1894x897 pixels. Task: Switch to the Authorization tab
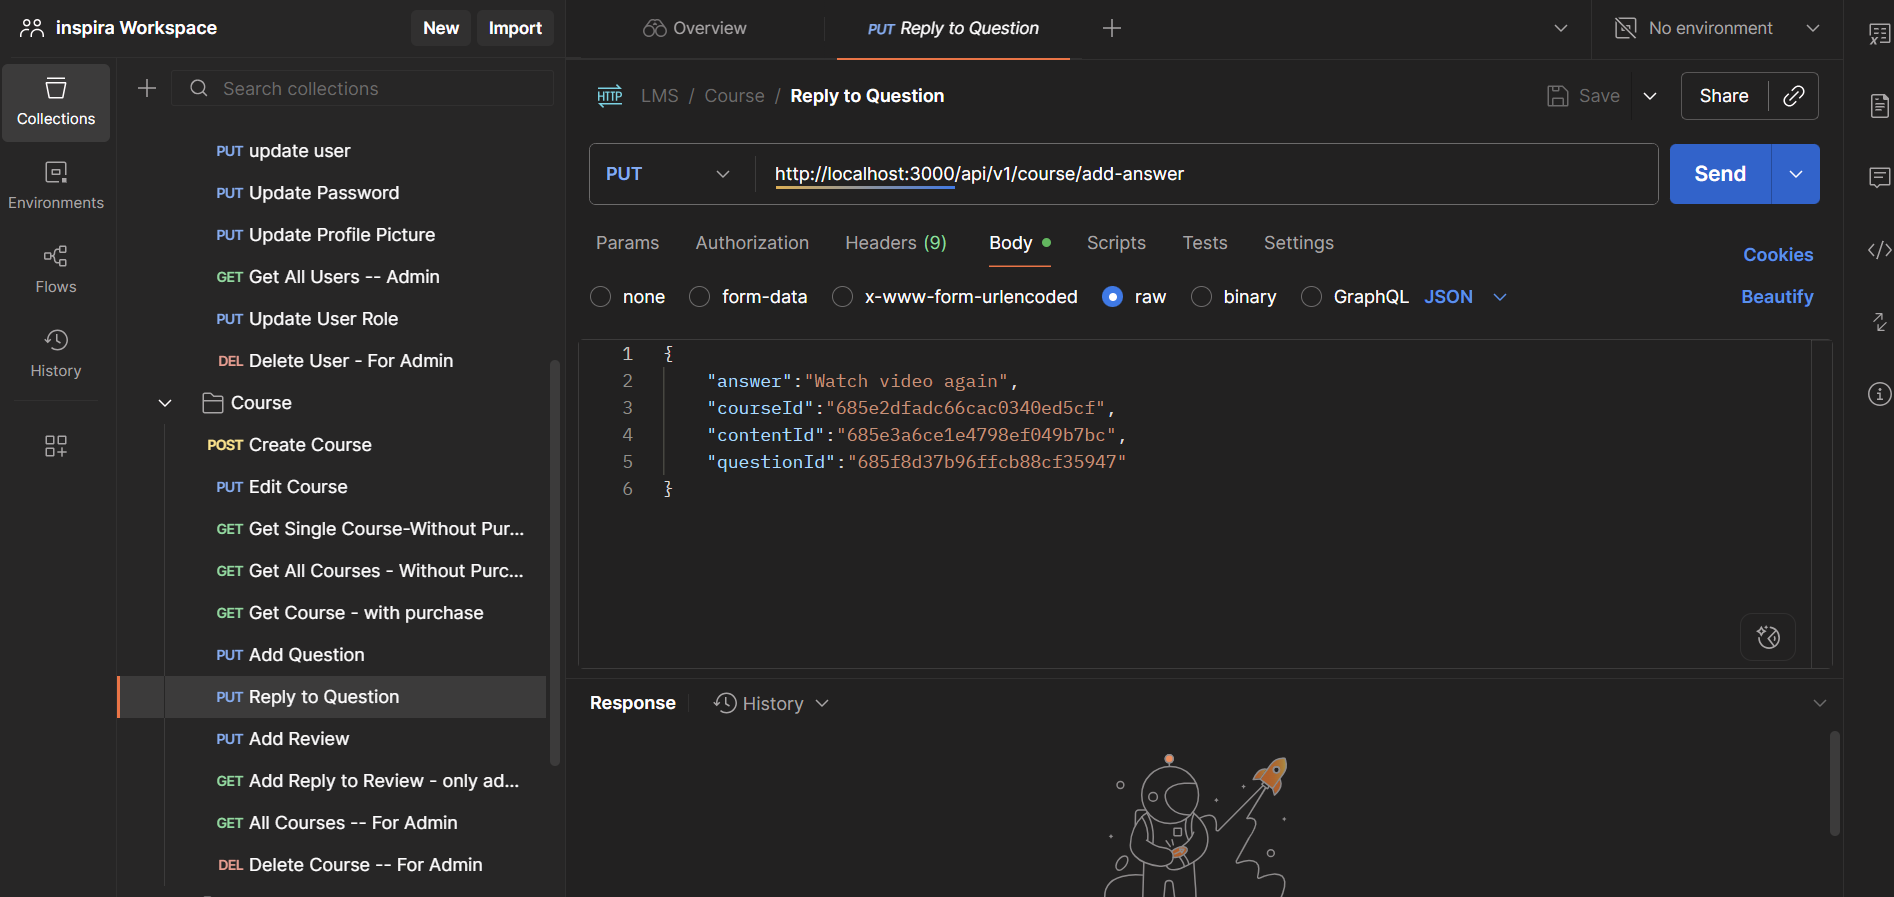pyautogui.click(x=752, y=243)
